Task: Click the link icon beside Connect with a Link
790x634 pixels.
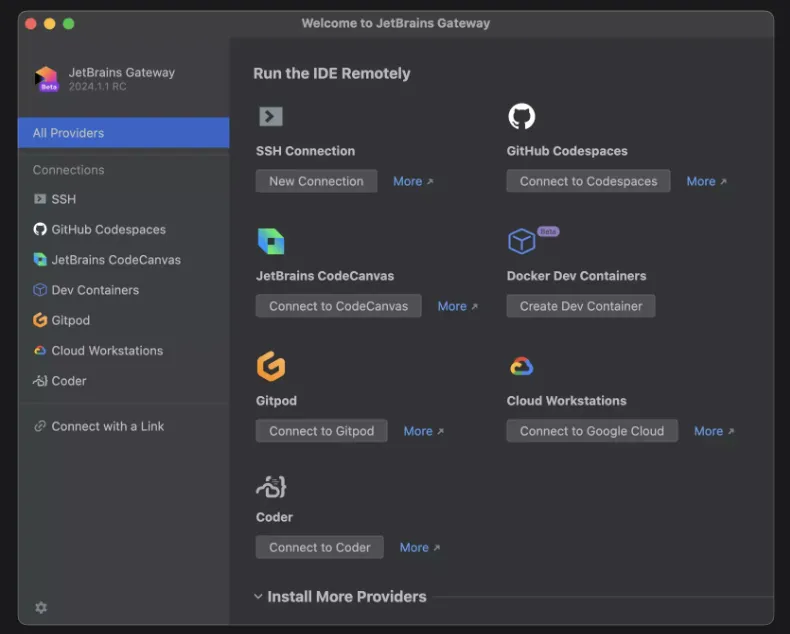Action: click(40, 426)
